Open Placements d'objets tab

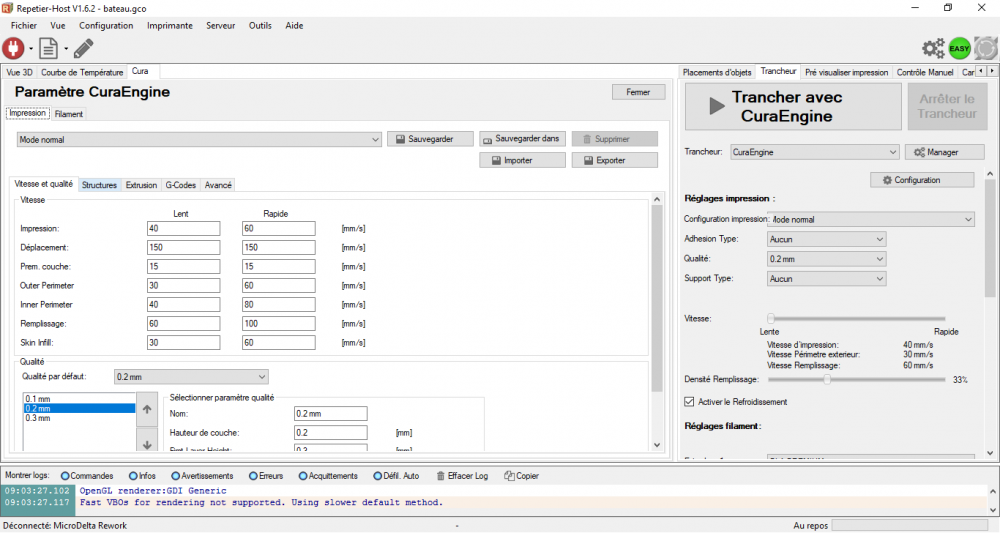point(717,72)
